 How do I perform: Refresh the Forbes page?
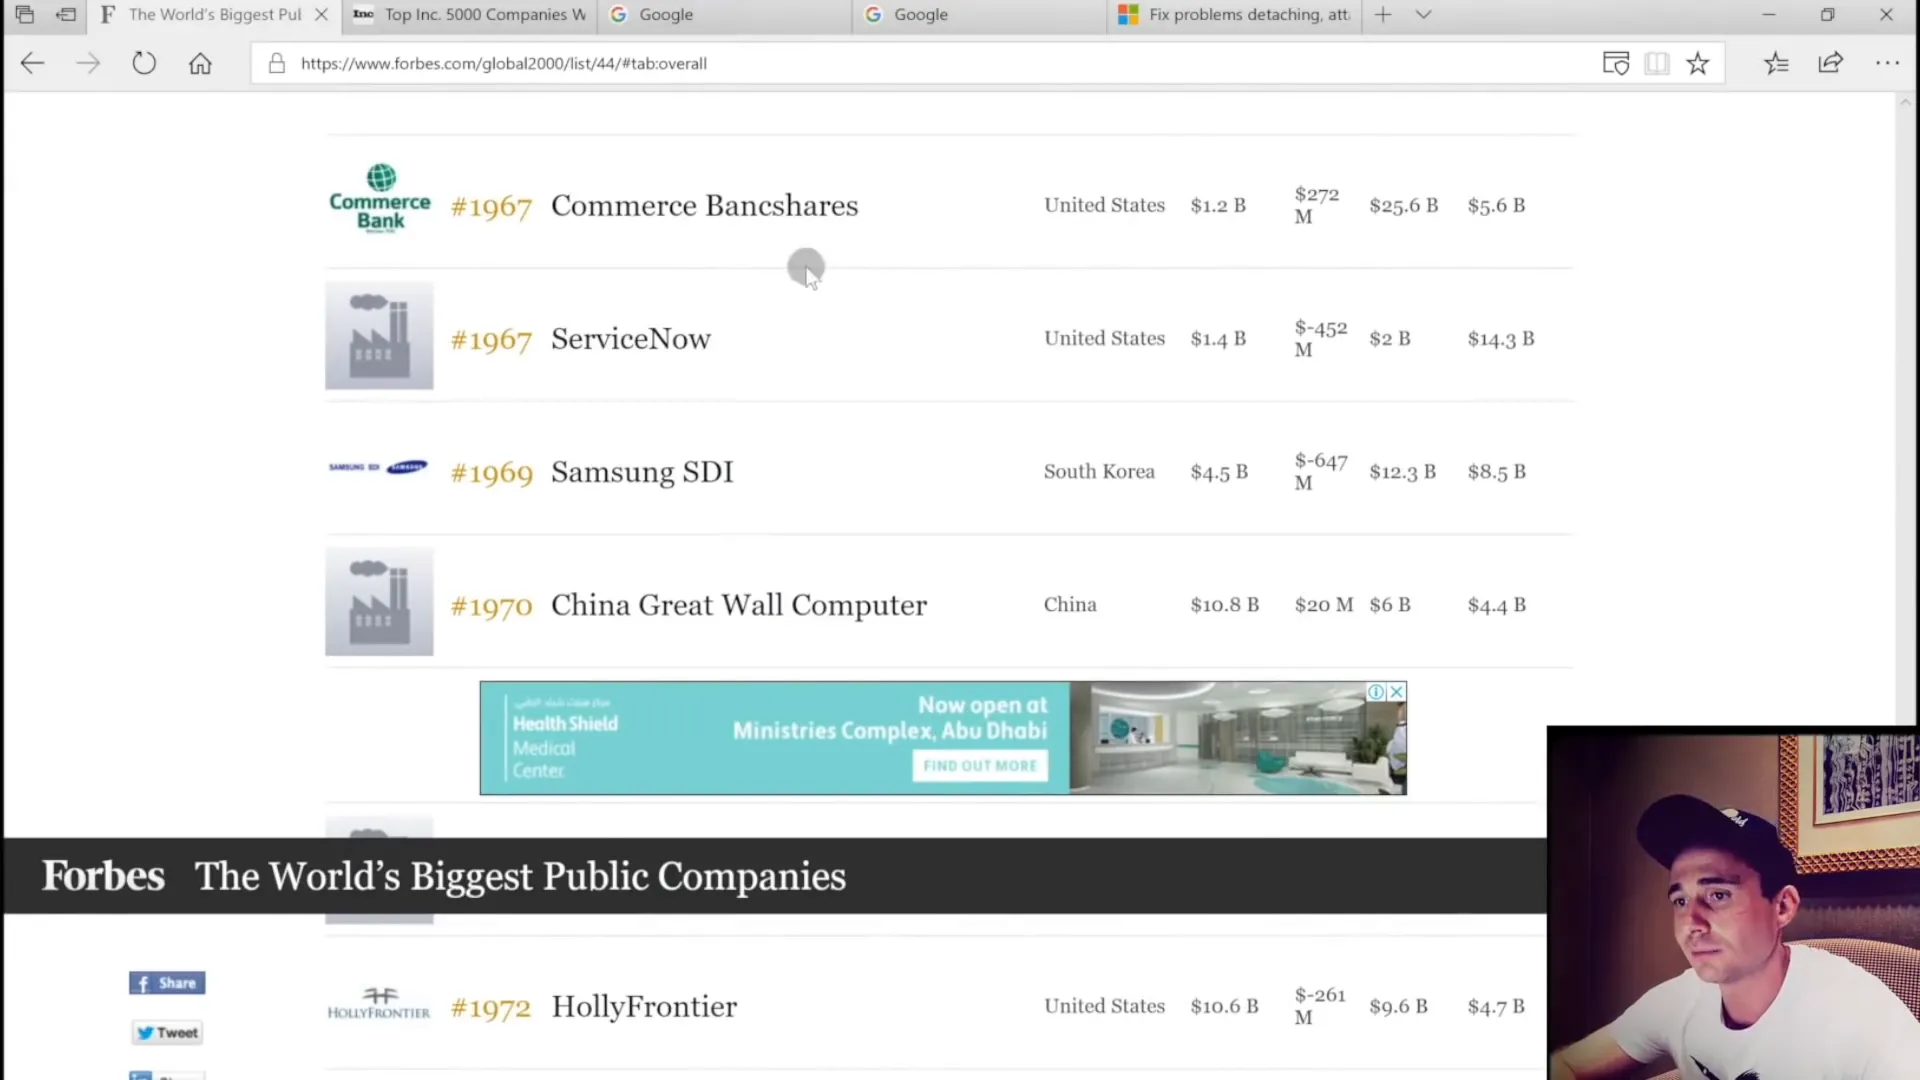click(144, 63)
